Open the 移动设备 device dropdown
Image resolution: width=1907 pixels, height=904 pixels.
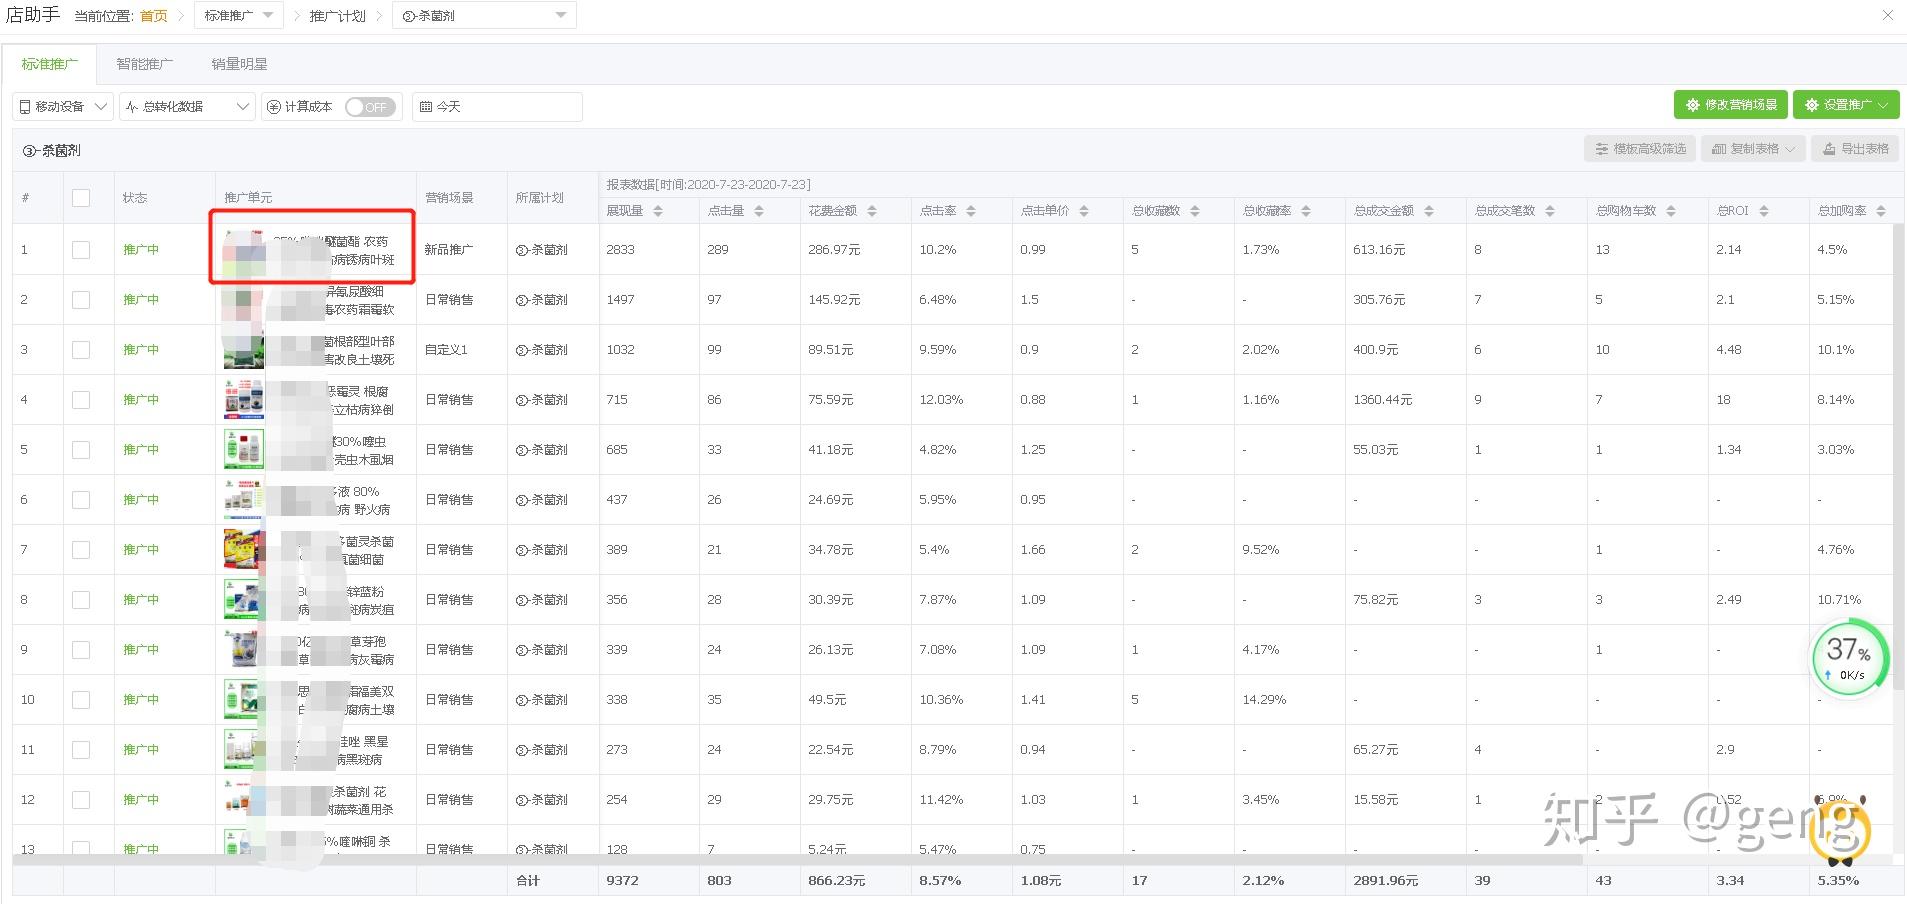[64, 107]
